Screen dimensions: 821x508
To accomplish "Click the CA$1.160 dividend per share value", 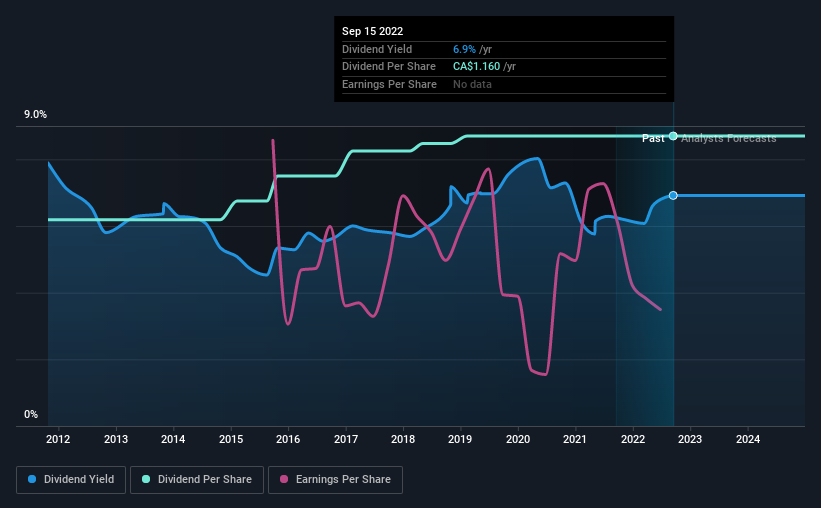I will (476, 67).
